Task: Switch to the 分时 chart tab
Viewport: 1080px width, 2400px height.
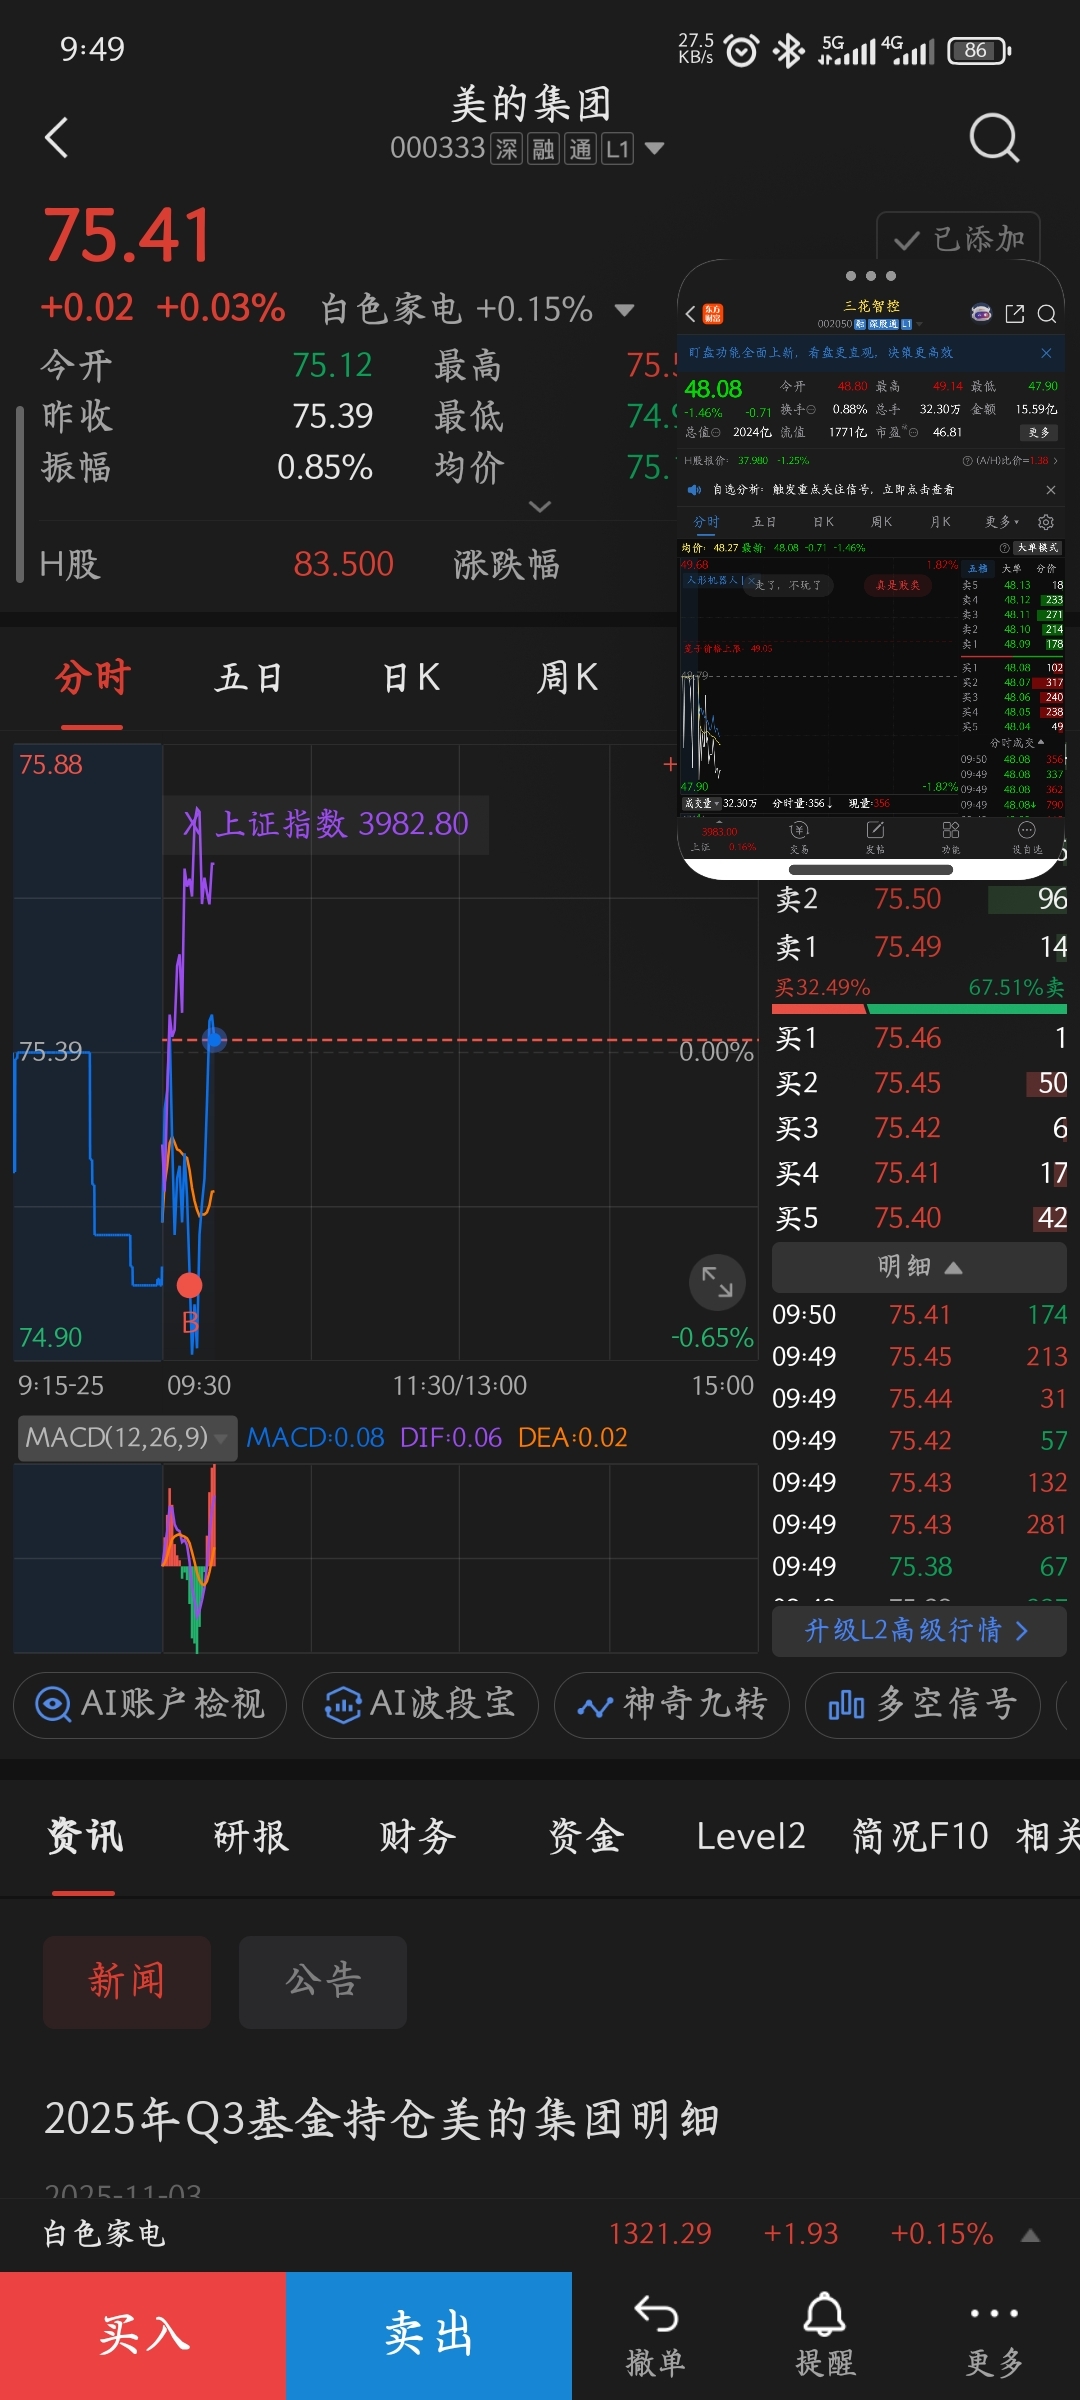Action: click(x=92, y=678)
